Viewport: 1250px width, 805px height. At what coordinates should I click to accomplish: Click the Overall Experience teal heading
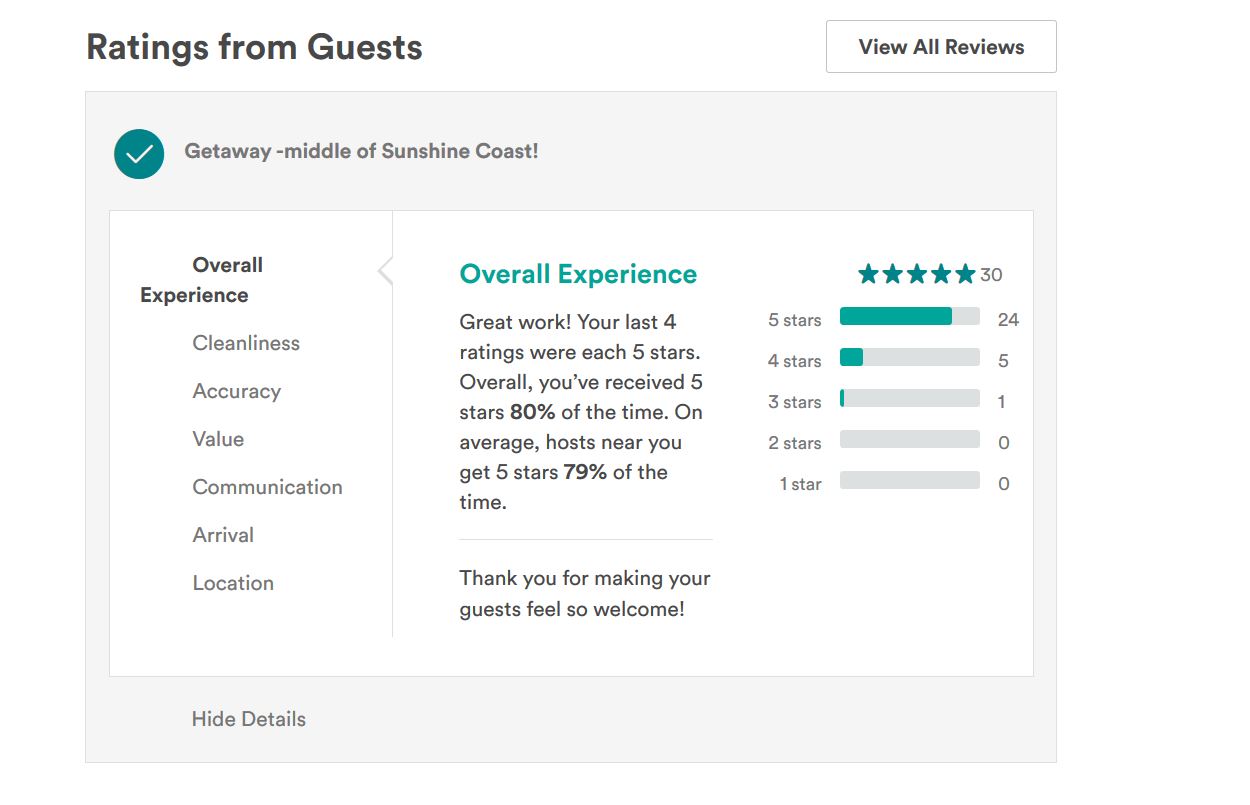point(578,274)
